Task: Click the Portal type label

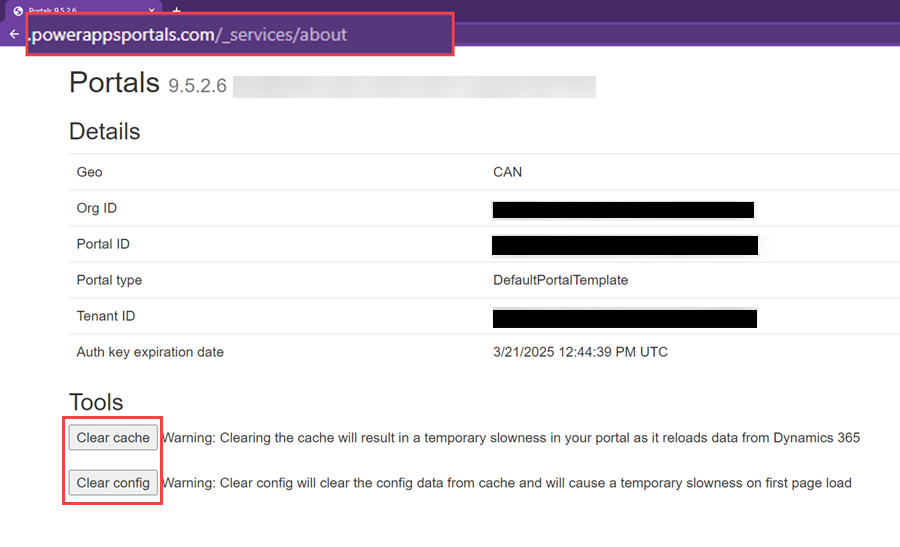Action: tap(109, 280)
